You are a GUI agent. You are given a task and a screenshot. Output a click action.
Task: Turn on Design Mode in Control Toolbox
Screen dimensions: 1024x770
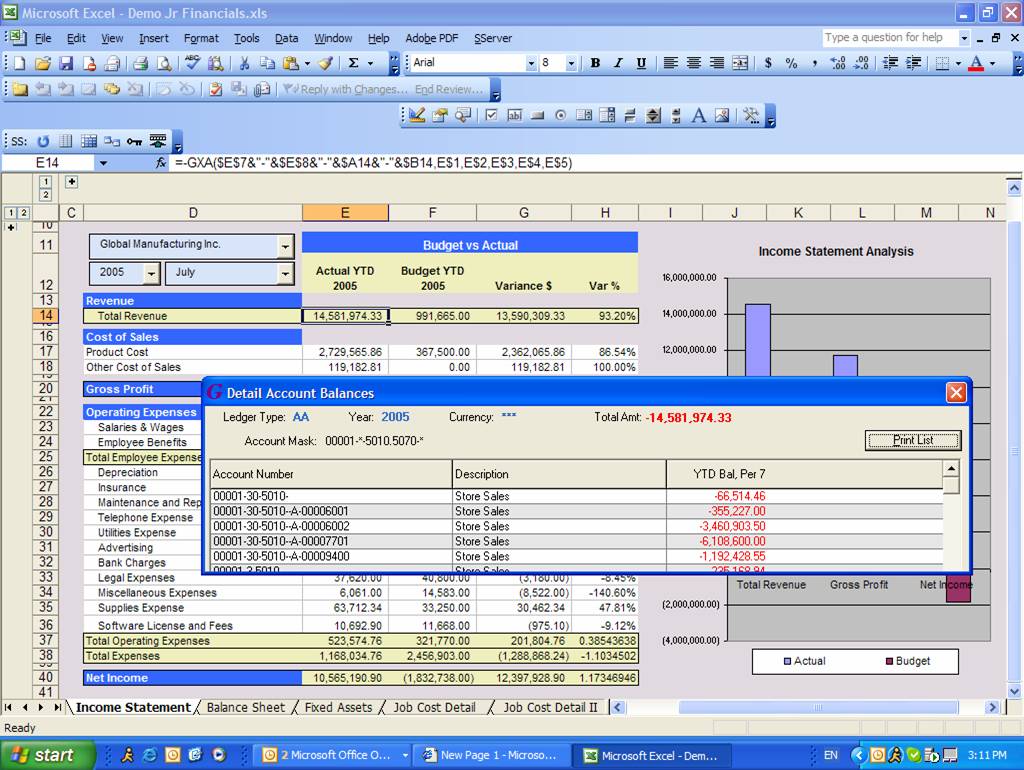point(417,116)
